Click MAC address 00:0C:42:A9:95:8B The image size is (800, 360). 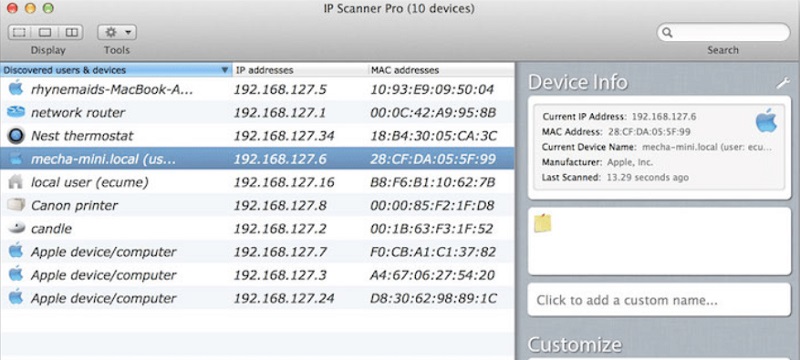433,113
